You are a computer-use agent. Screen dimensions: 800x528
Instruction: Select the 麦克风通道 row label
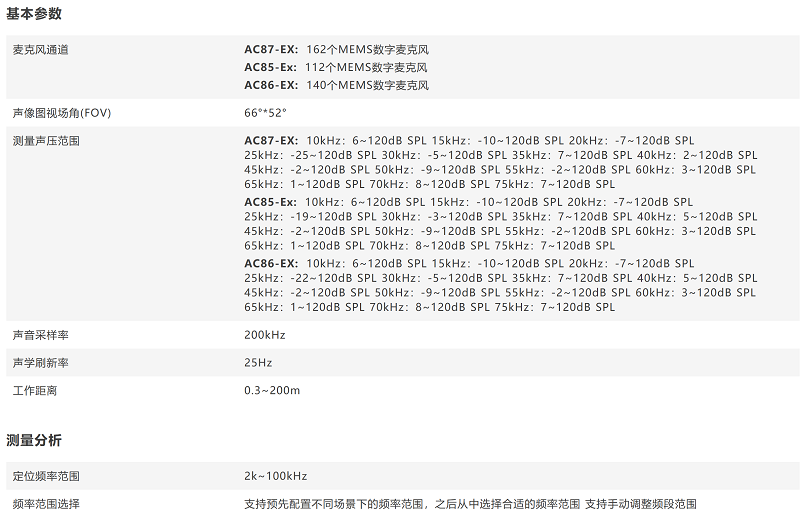[41, 50]
